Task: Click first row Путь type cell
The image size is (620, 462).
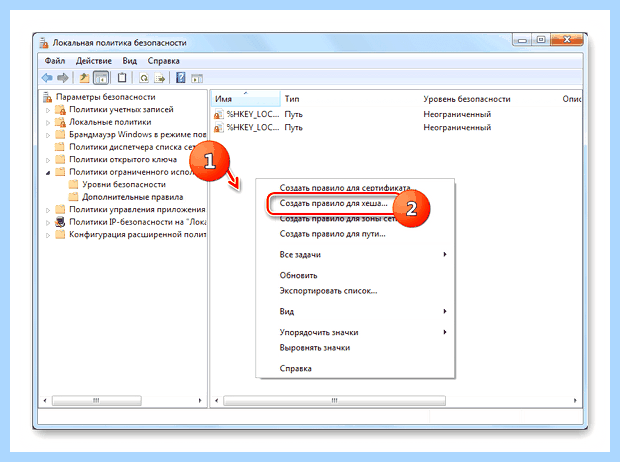Action: click(x=293, y=114)
